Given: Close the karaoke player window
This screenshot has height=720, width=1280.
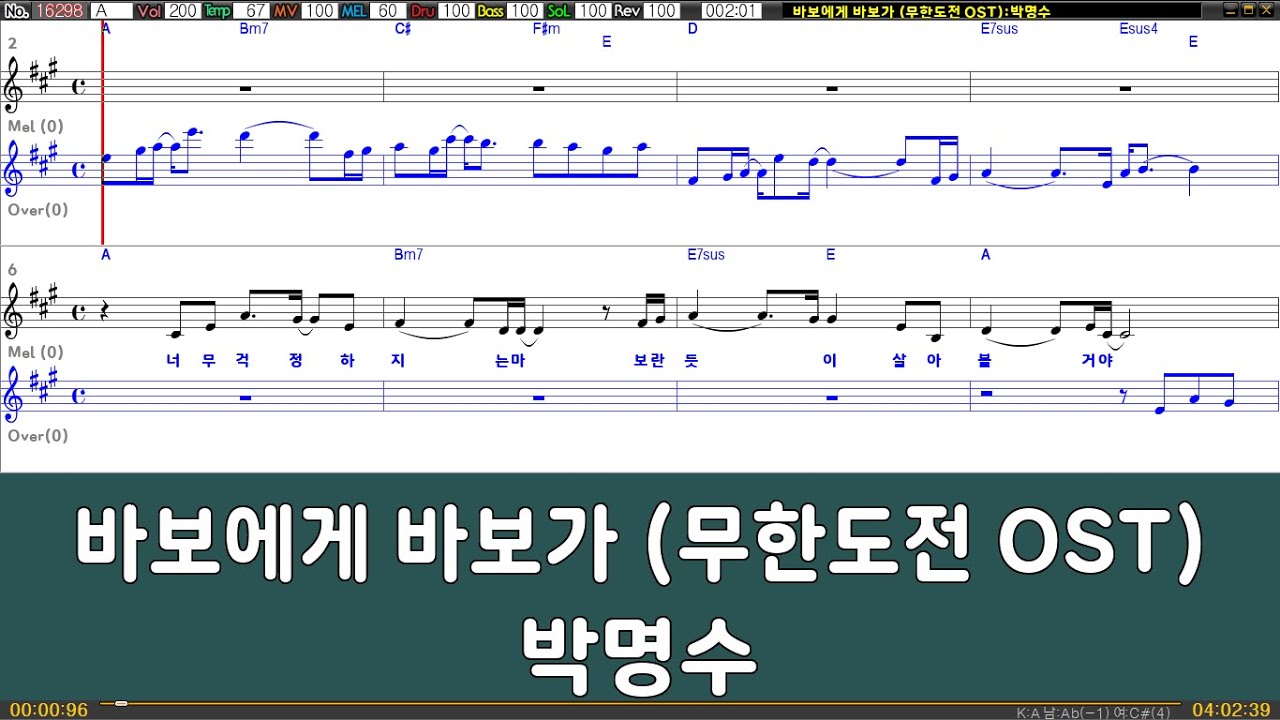Looking at the screenshot, I should coord(1265,10).
